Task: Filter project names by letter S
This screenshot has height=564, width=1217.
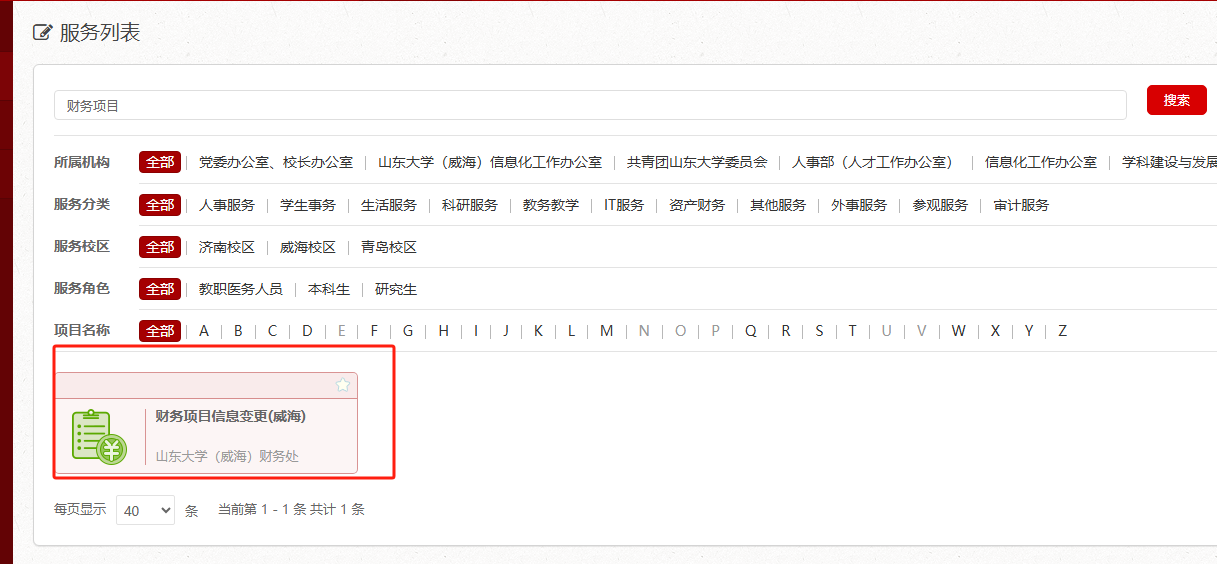Action: [x=819, y=331]
